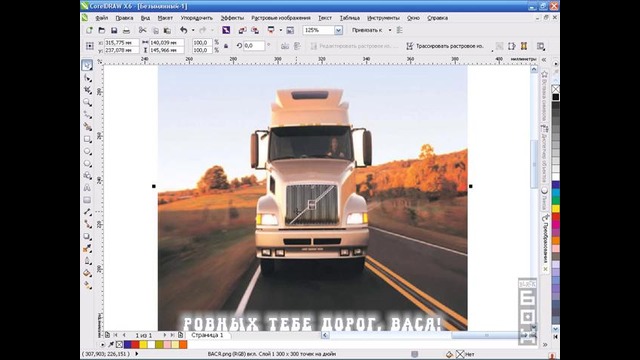Image resolution: width=640 pixels, height=360 pixels.
Task: Click the horizontal scrollbar left arrow
Action: coord(325,335)
